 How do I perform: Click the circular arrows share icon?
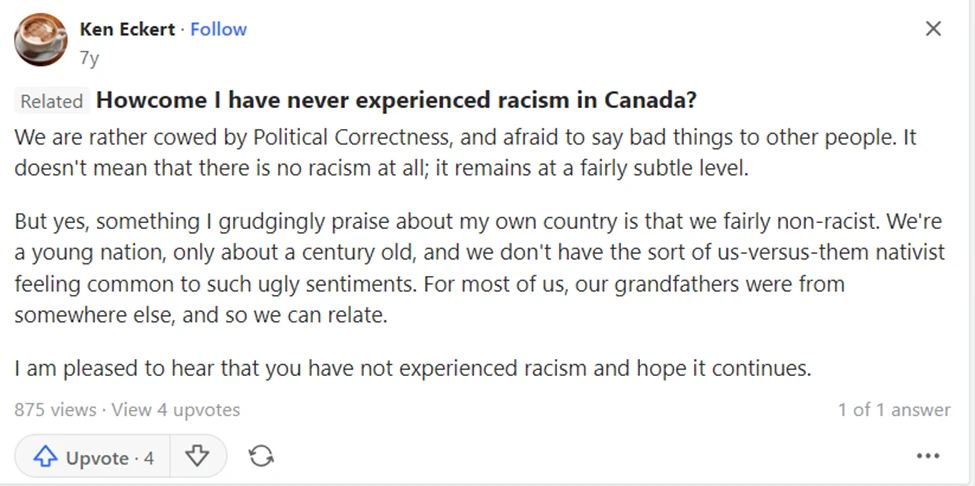point(261,457)
